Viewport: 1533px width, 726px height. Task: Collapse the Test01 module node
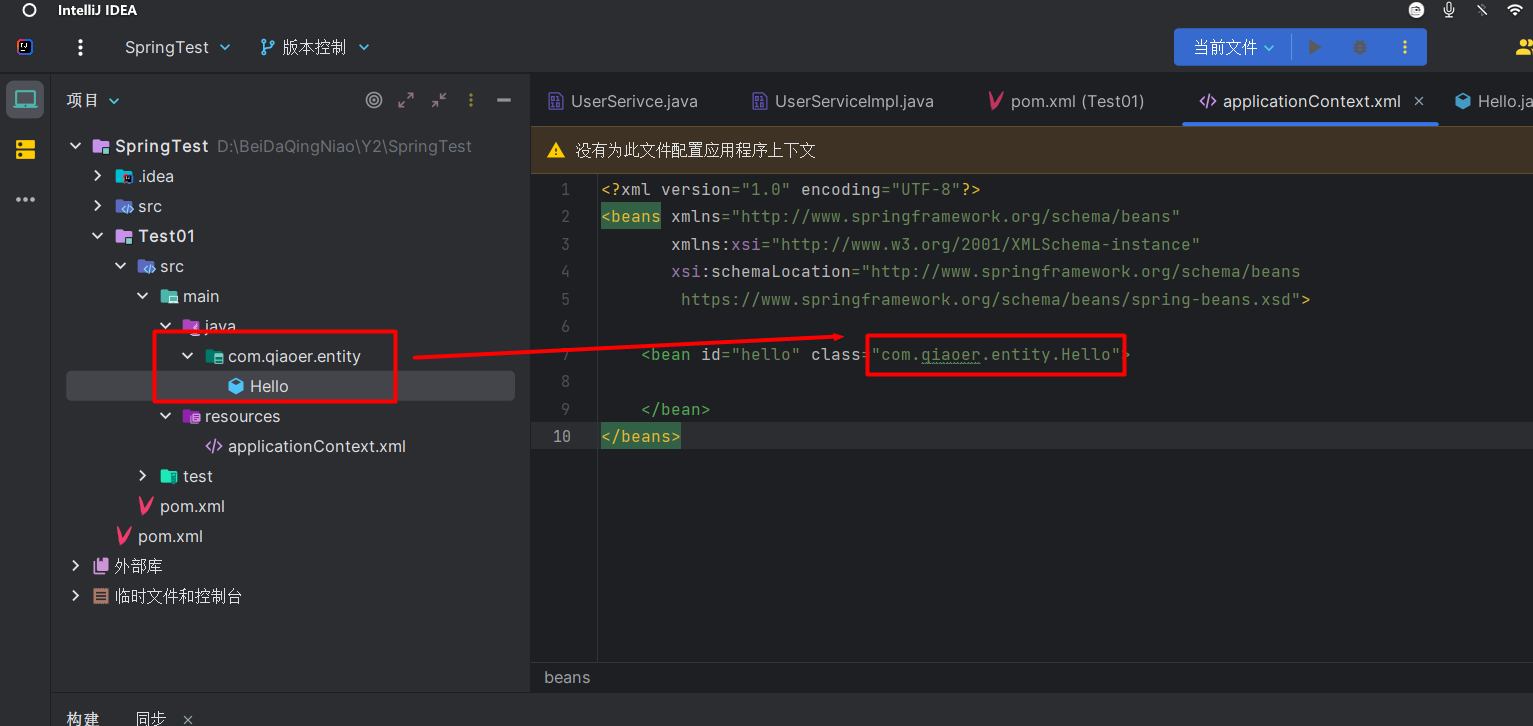pyautogui.click(x=97, y=236)
